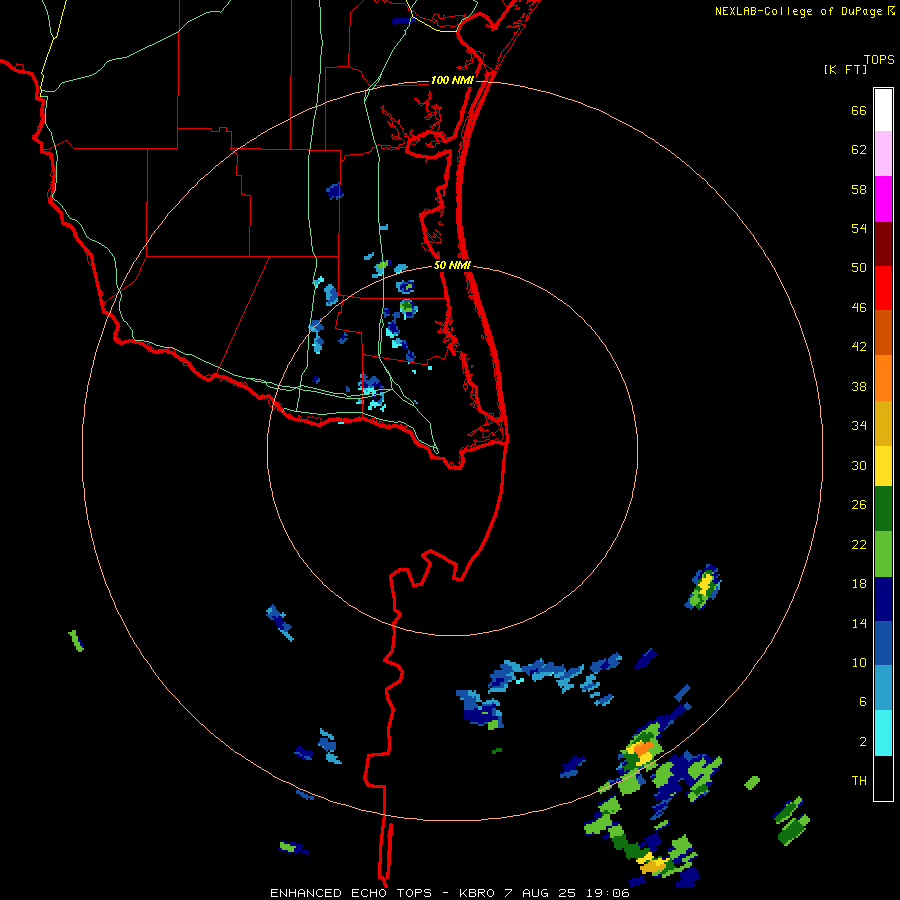Click the 'NEXLAB-College of DuPage' credit text
Viewport: 900px width, 900px height.
coord(798,11)
